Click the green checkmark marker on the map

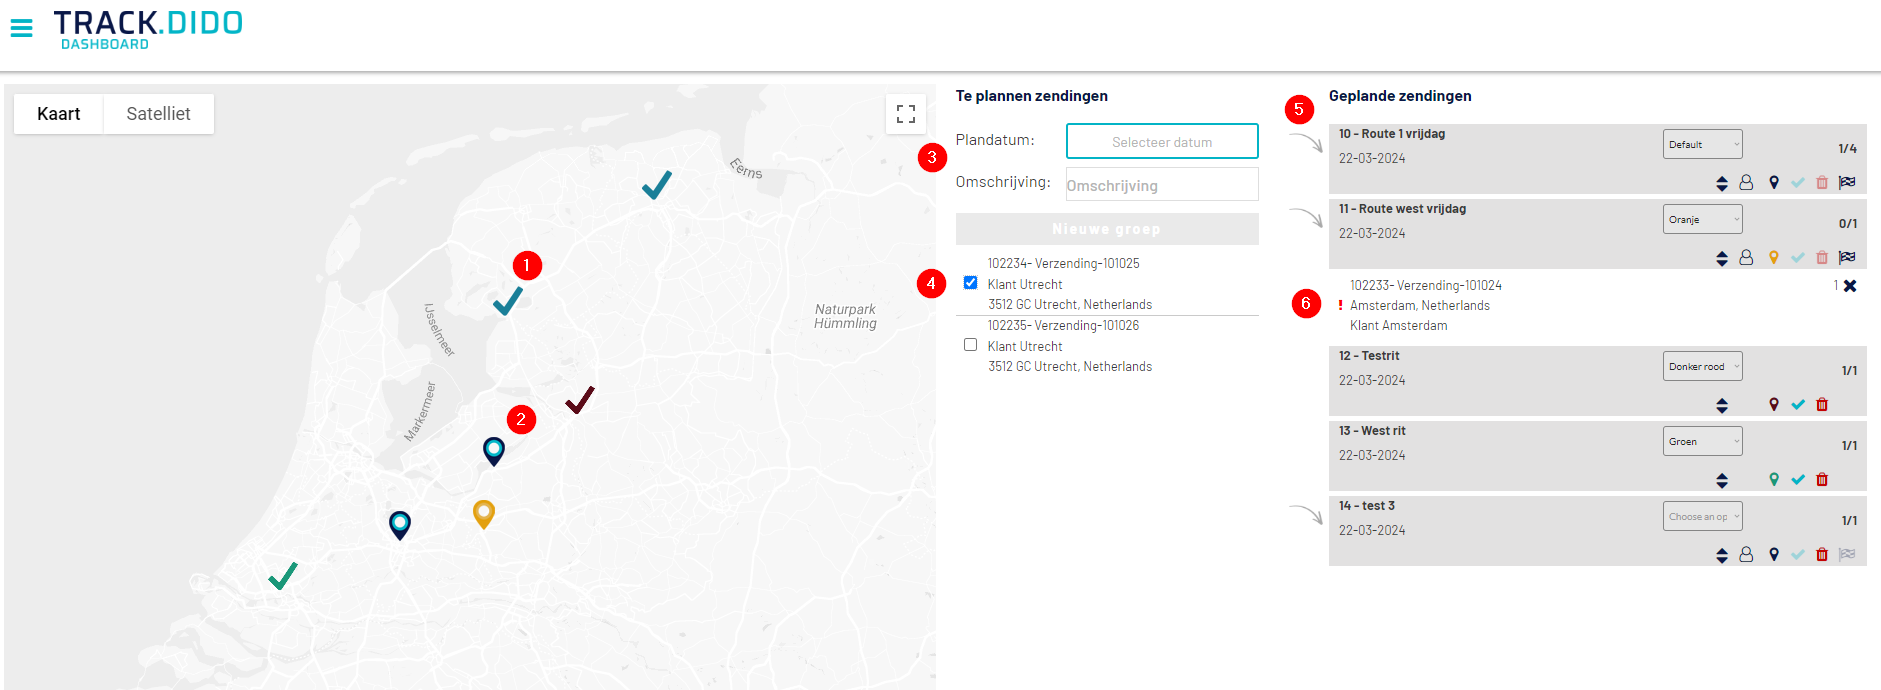tap(283, 576)
